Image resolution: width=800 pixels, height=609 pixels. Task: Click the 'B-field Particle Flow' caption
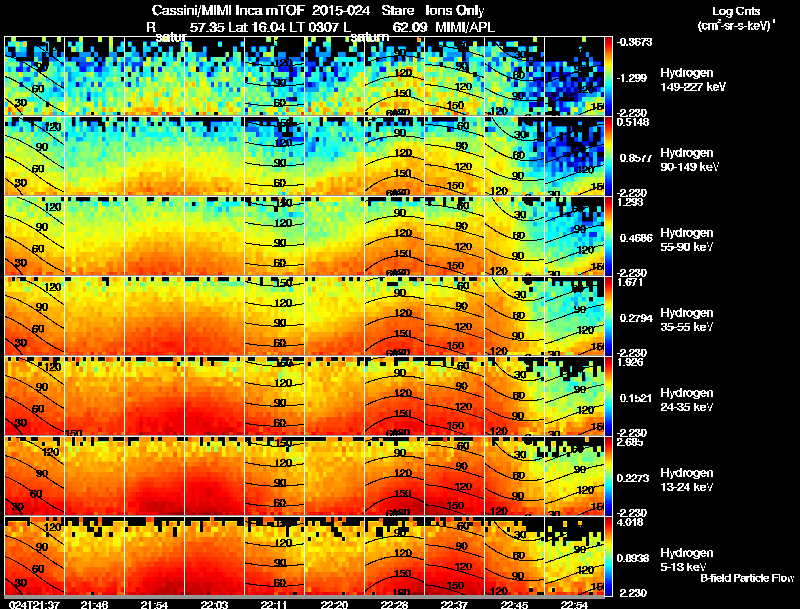[747, 578]
